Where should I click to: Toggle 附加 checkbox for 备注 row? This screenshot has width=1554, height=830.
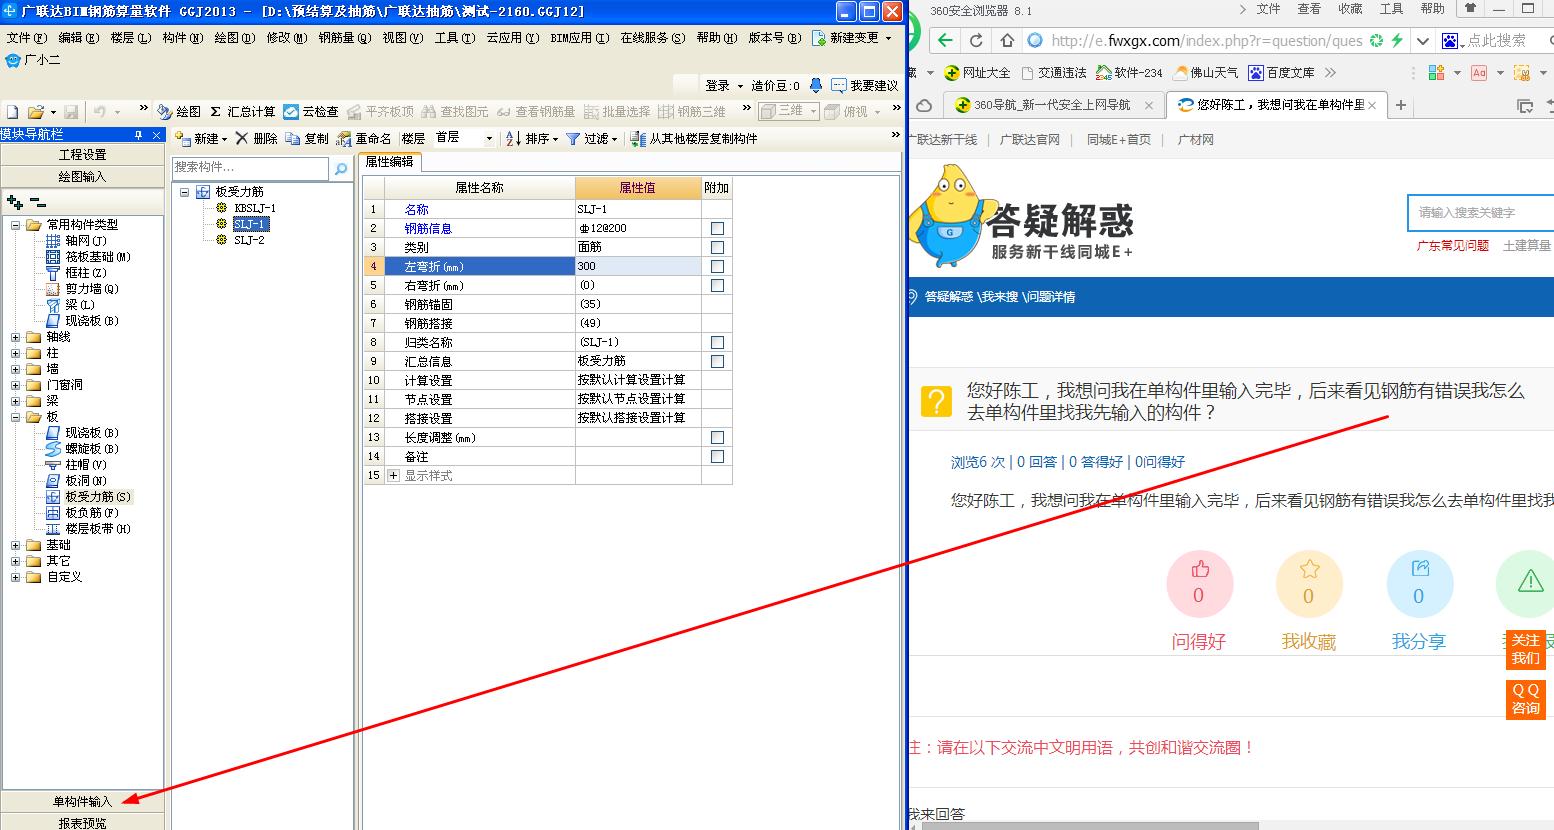[x=717, y=457]
